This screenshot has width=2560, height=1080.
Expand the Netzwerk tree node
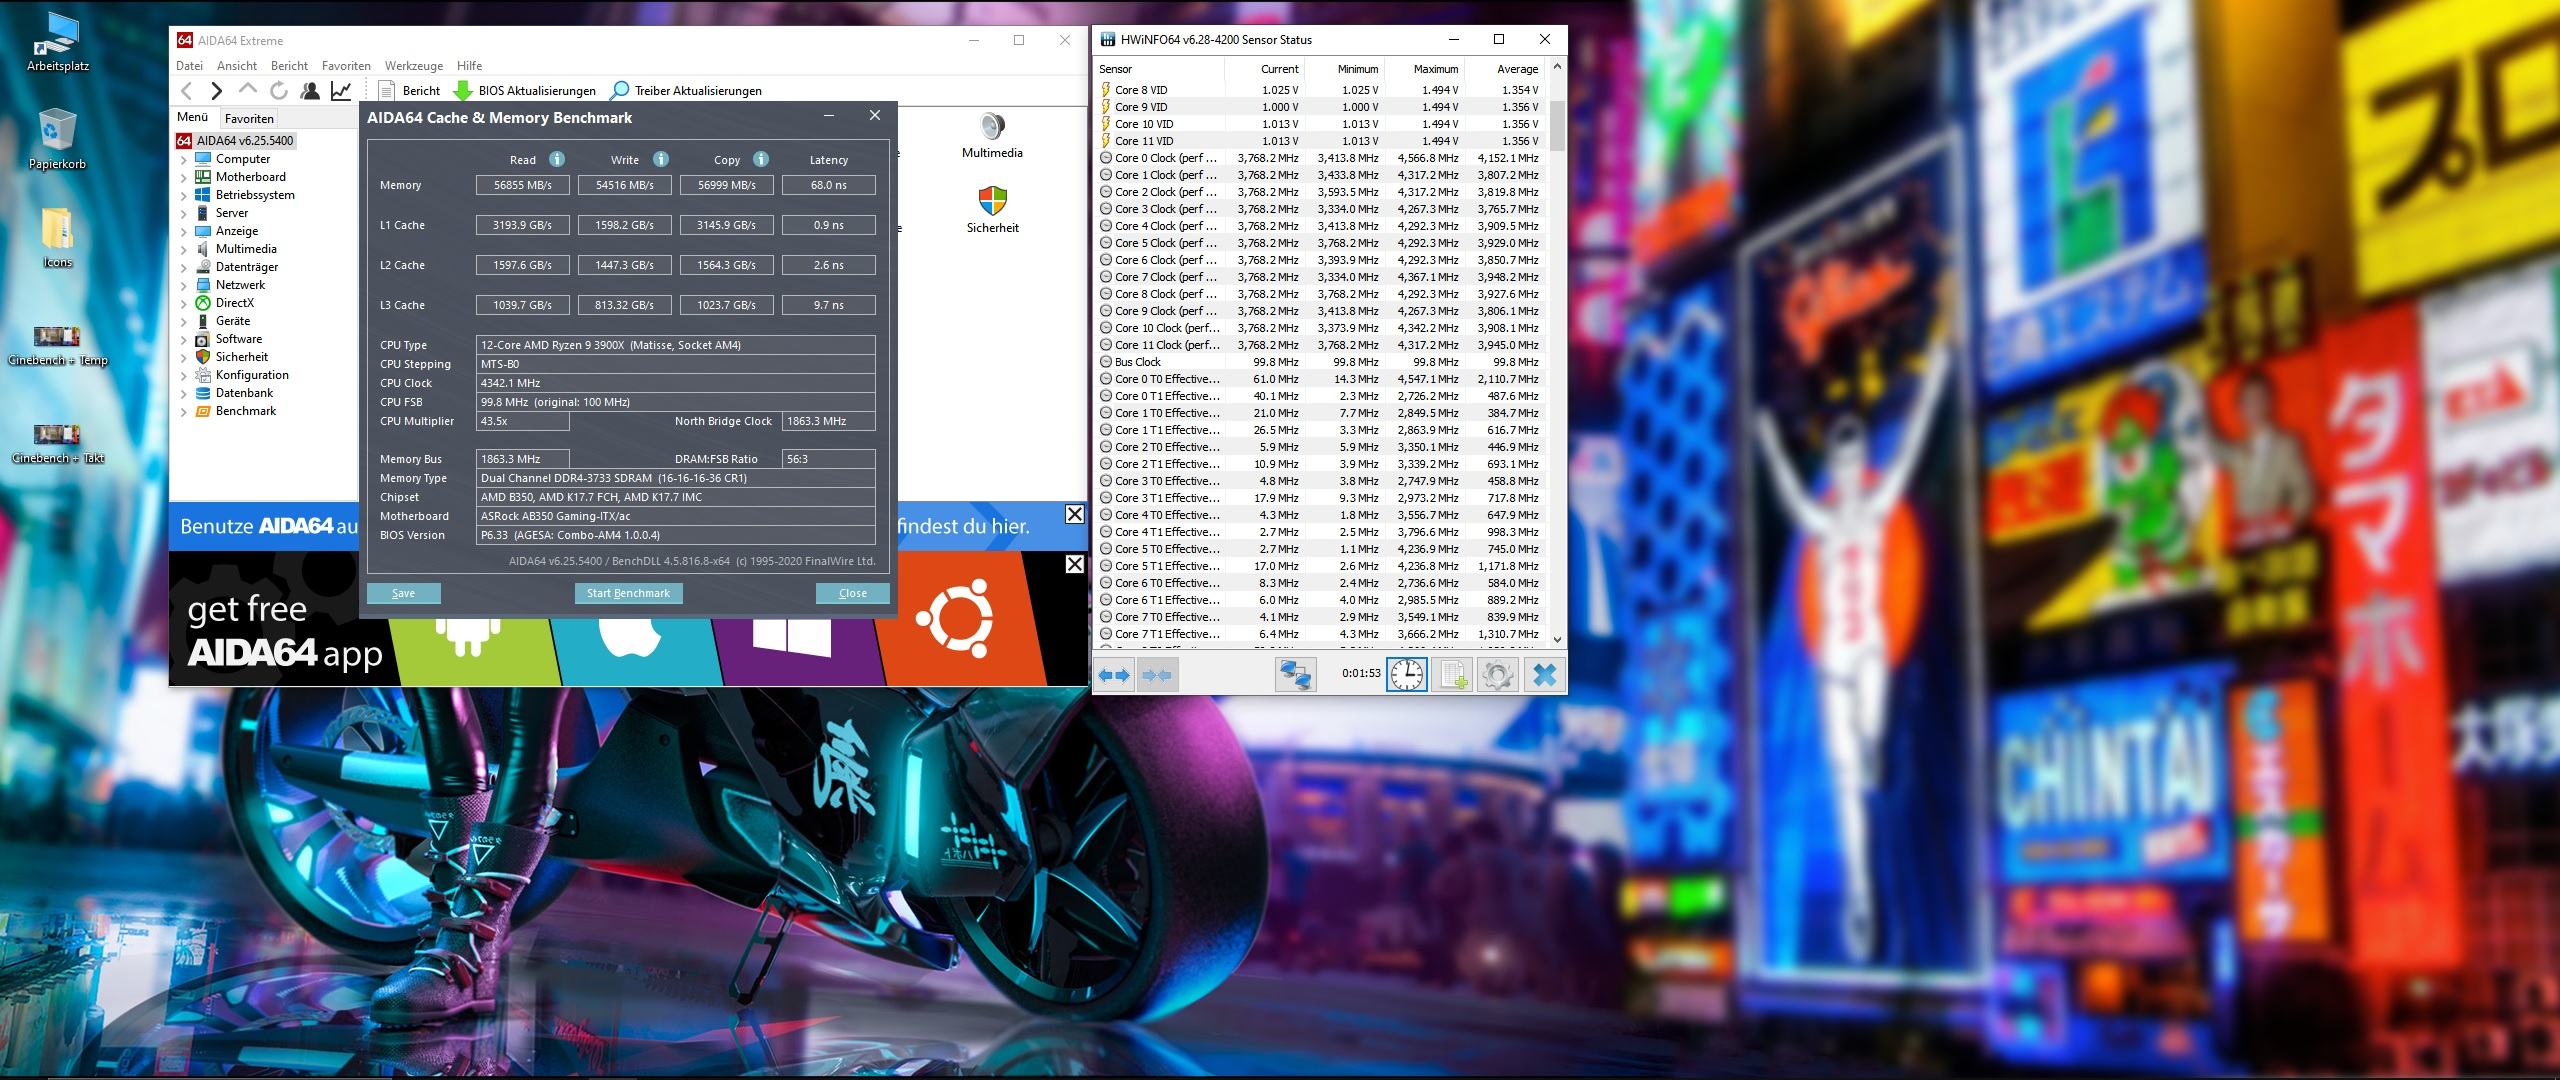[x=184, y=285]
